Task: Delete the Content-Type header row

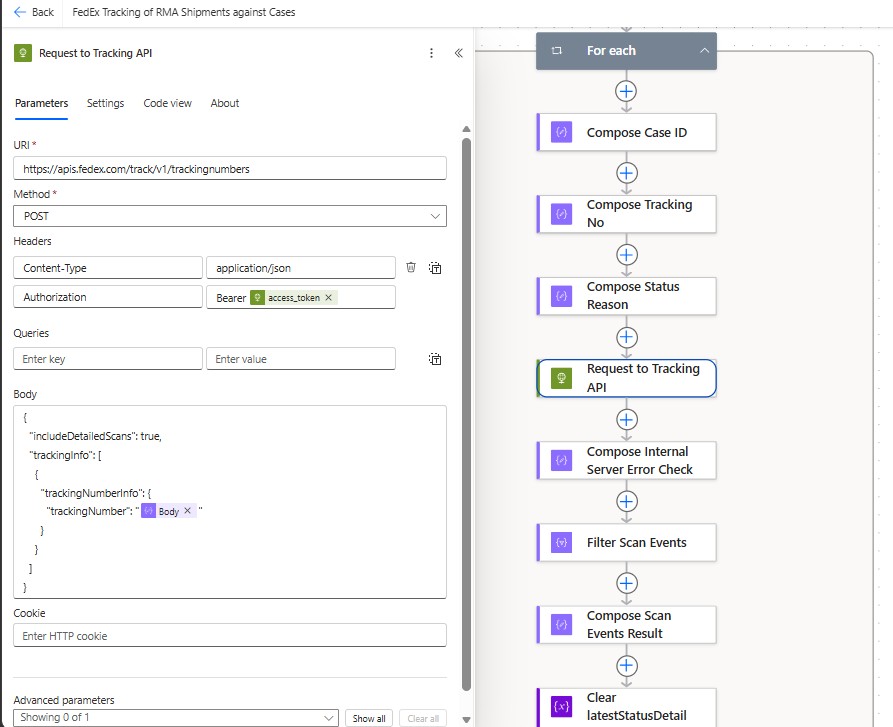Action: (411, 267)
